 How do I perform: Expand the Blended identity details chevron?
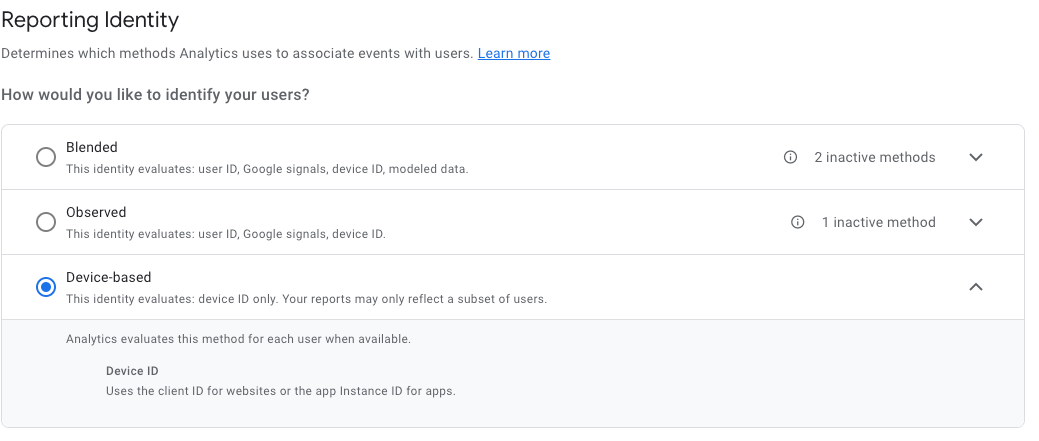[976, 157]
